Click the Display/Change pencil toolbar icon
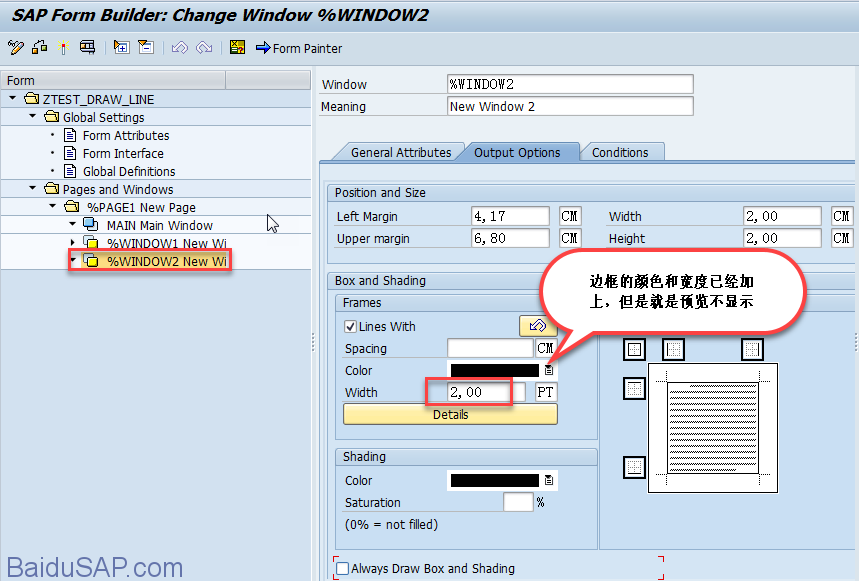Image resolution: width=859 pixels, height=581 pixels. point(15,47)
